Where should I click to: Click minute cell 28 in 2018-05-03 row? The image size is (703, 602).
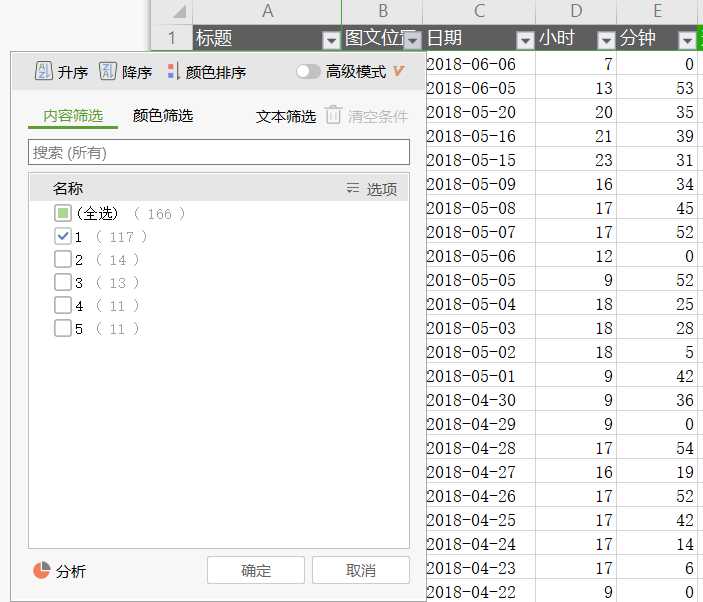(x=657, y=328)
